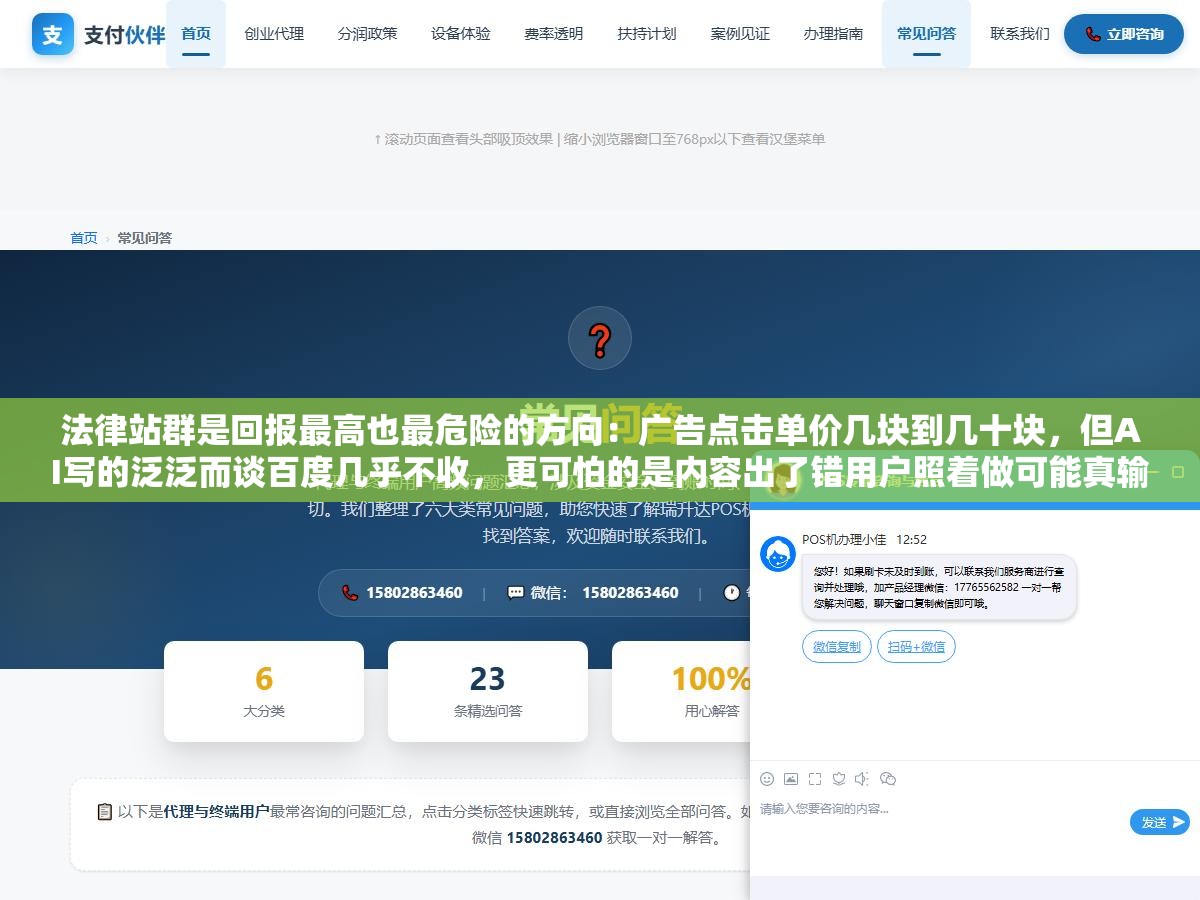
Task: Click the 立即咨询 button
Action: pyautogui.click(x=1124, y=34)
